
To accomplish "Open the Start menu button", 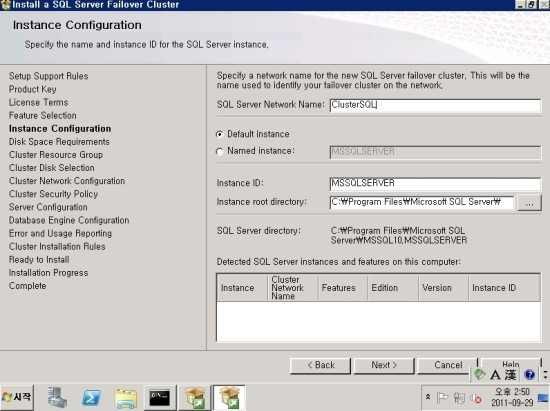I will tap(17, 397).
